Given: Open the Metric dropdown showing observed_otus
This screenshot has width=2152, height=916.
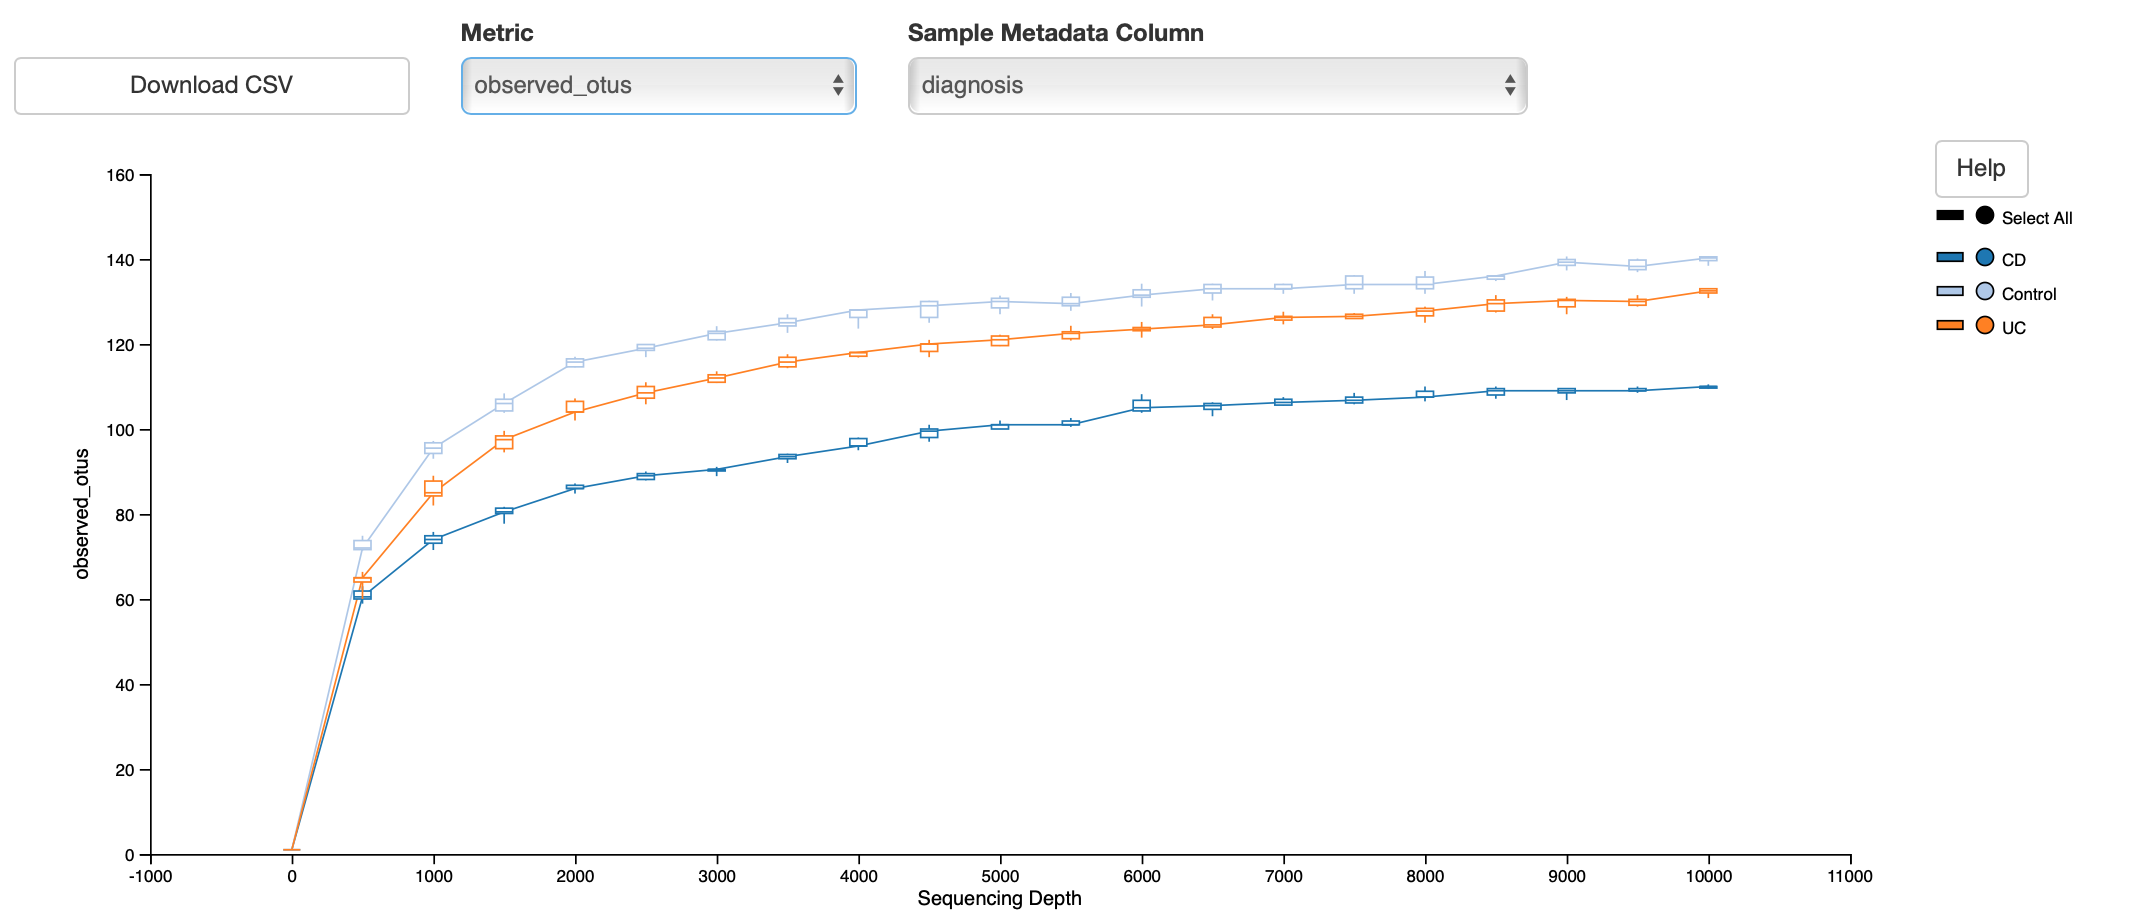Looking at the screenshot, I should click(658, 86).
